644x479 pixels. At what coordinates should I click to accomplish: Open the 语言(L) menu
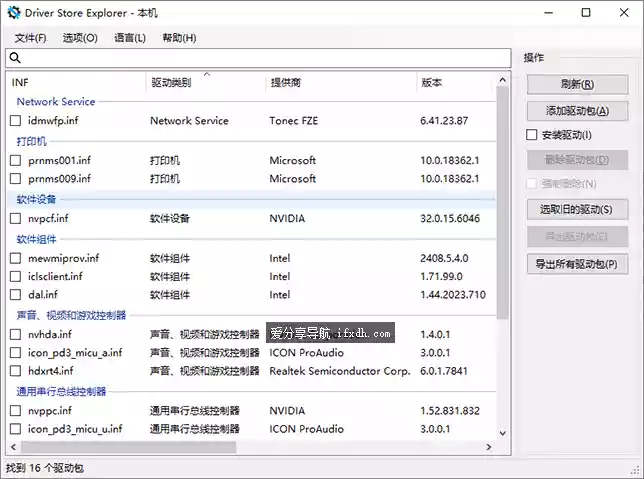[130, 38]
